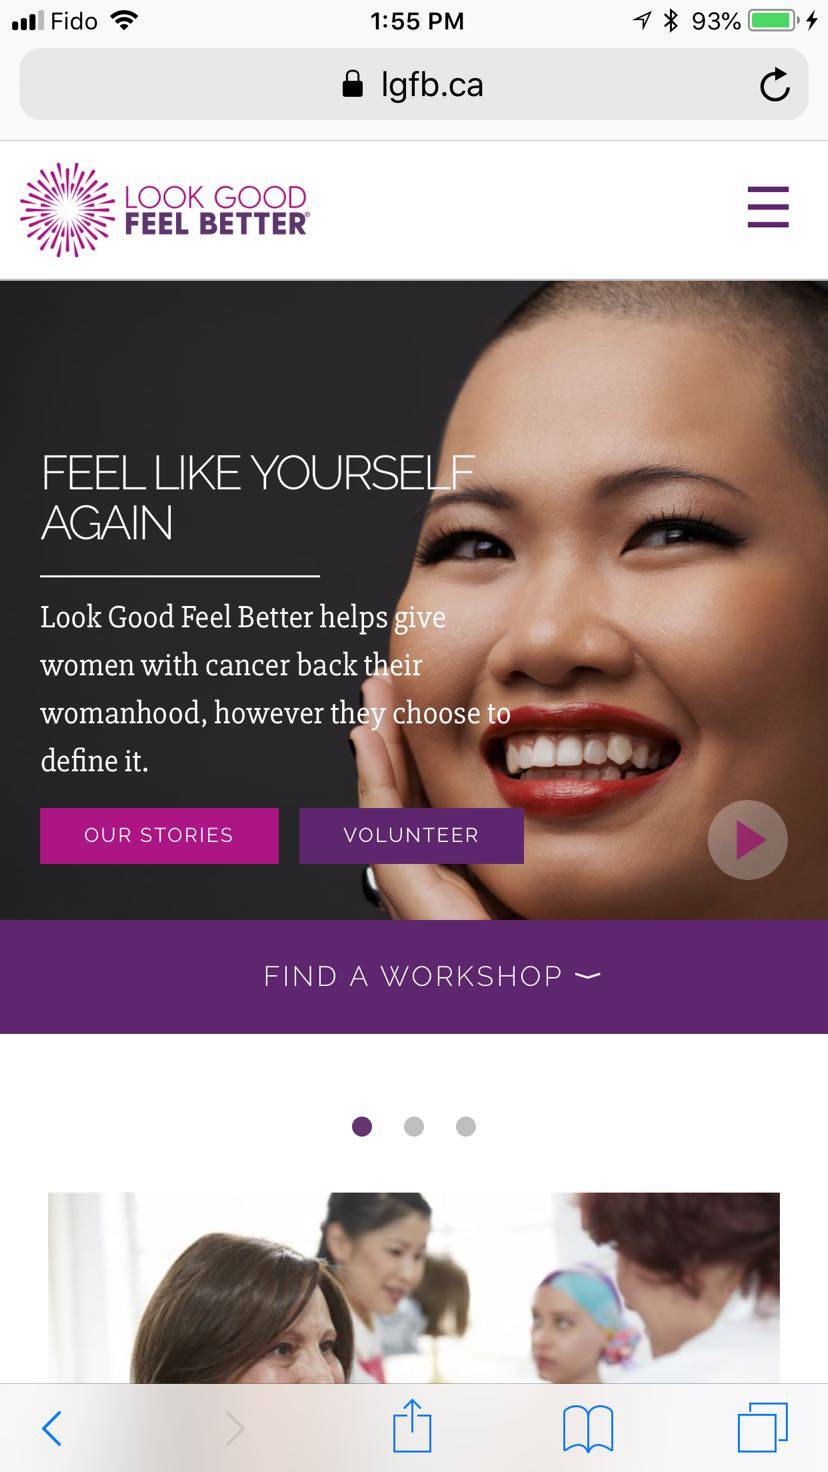This screenshot has width=828, height=1472.
Task: Open the workshop photo thumbnail
Action: (x=414, y=1288)
